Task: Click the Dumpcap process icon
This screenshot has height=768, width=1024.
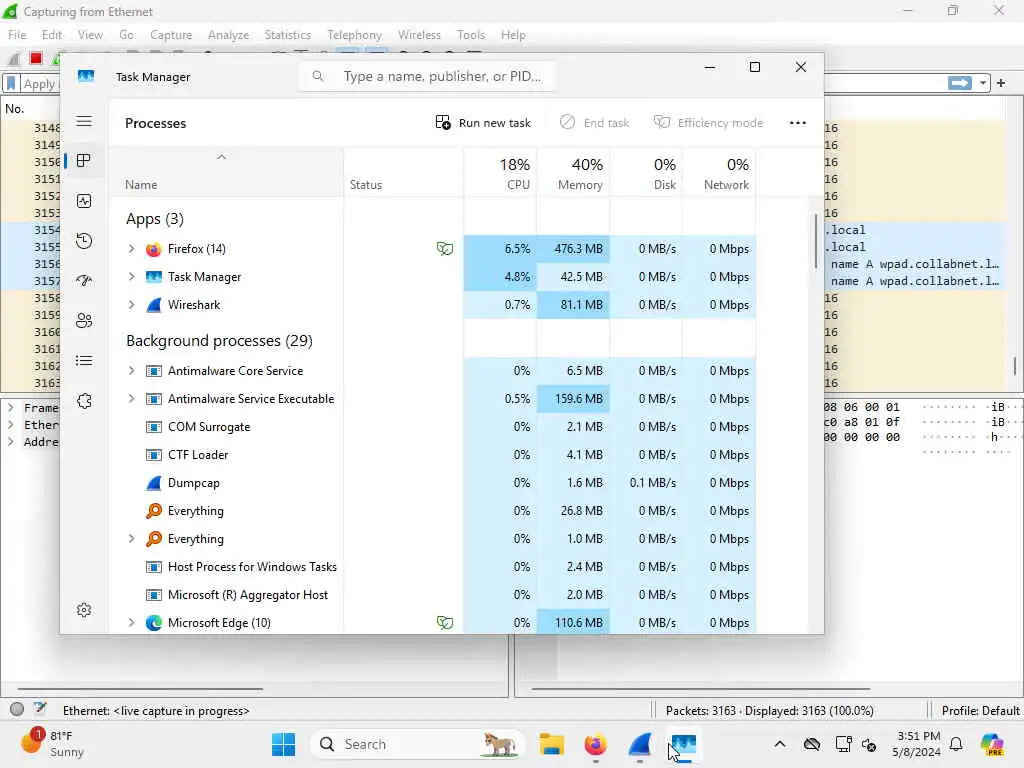Action: point(153,483)
